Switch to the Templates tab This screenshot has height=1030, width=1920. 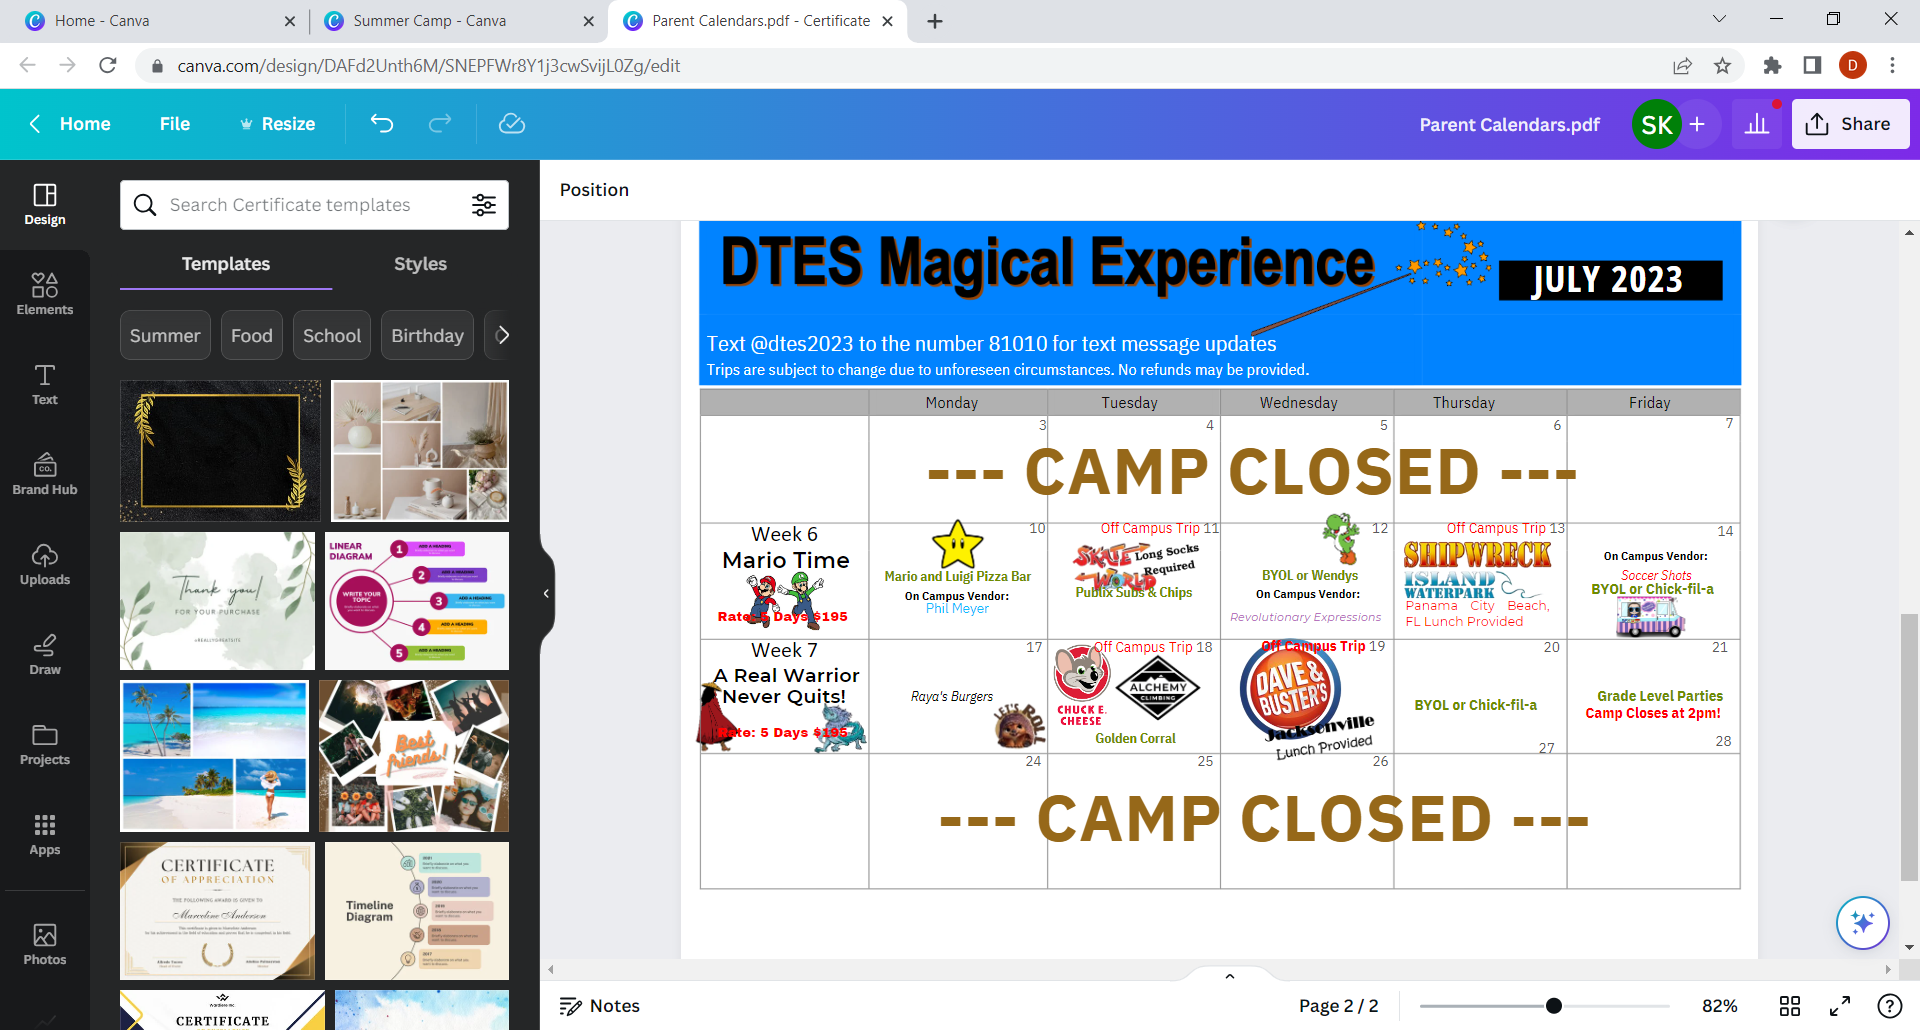coord(226,264)
